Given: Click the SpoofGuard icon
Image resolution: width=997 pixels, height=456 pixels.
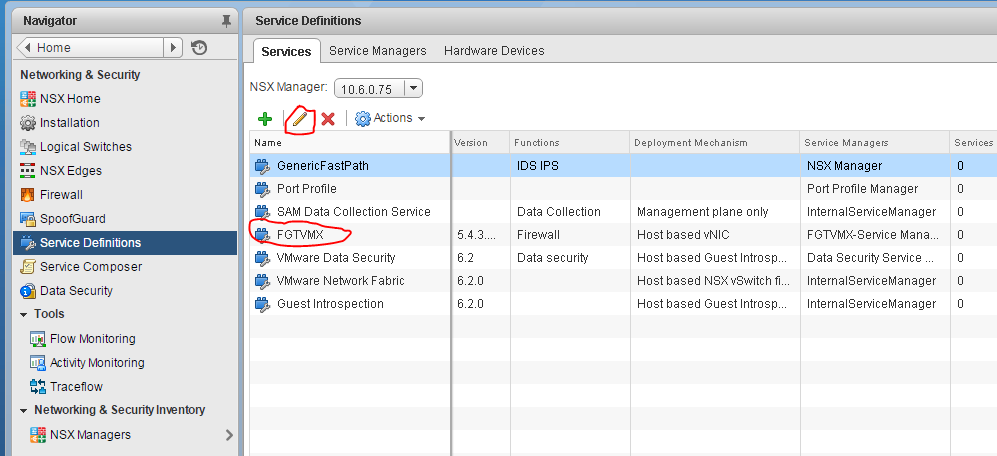Looking at the screenshot, I should pyautogui.click(x=28, y=219).
